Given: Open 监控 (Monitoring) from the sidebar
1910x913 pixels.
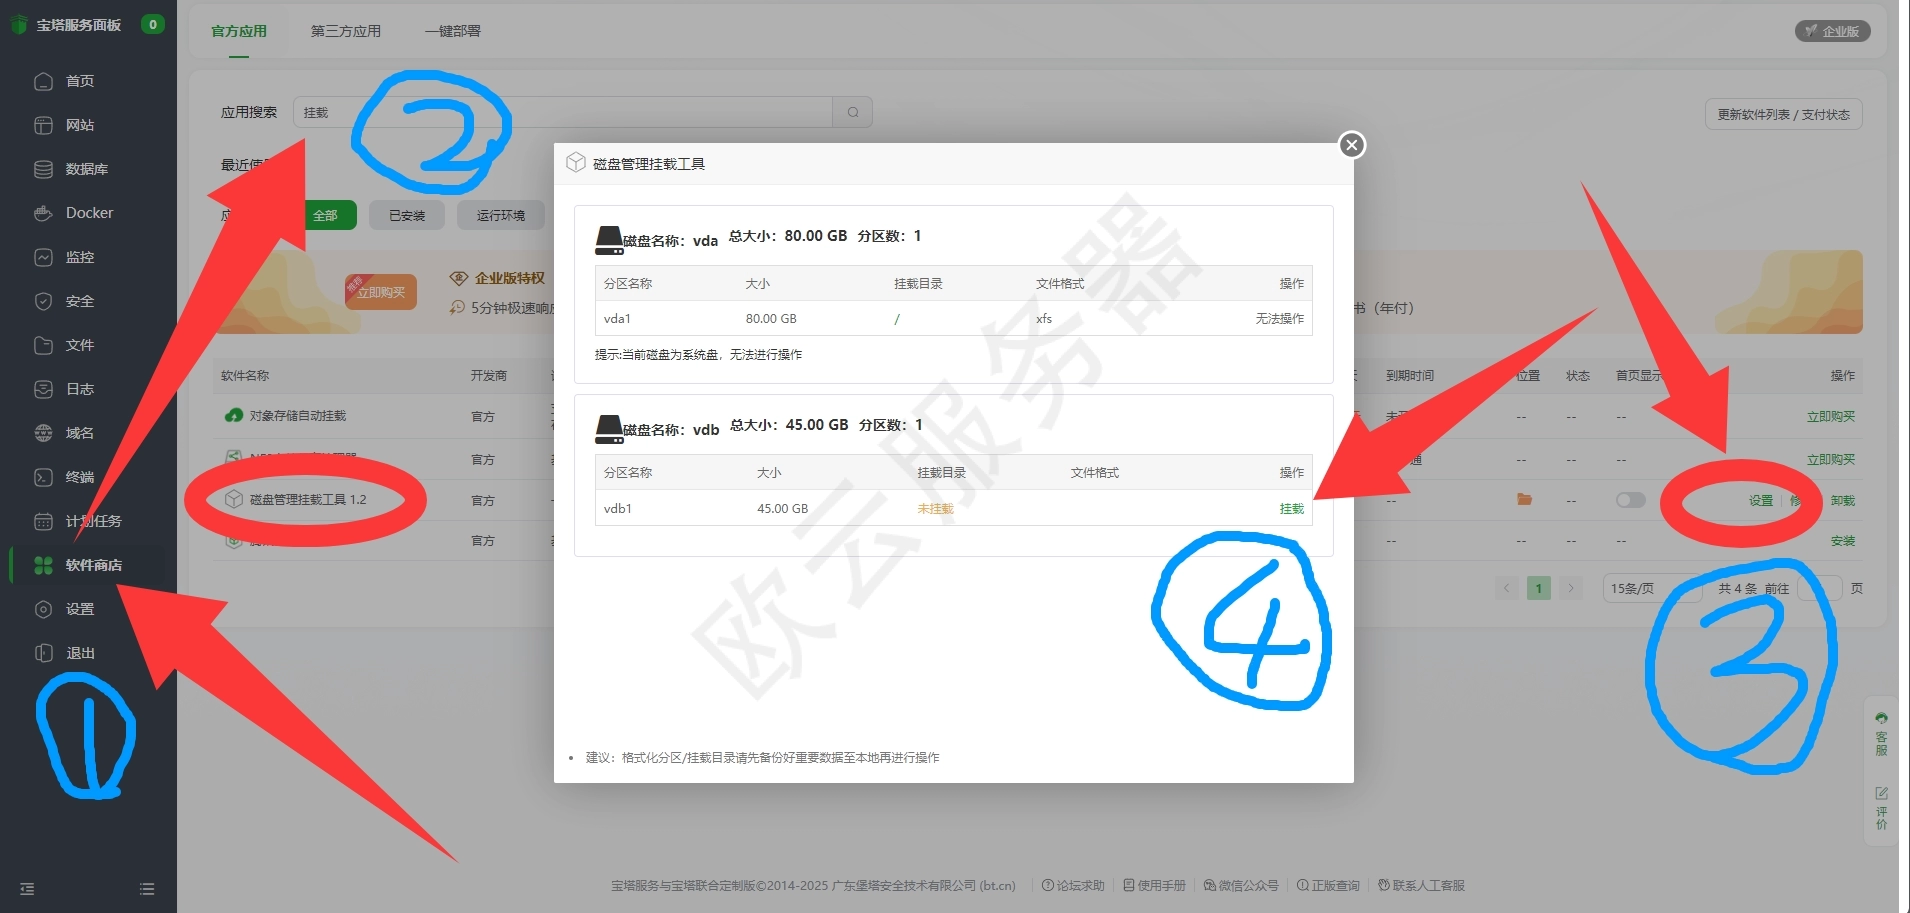Looking at the screenshot, I should tap(88, 256).
